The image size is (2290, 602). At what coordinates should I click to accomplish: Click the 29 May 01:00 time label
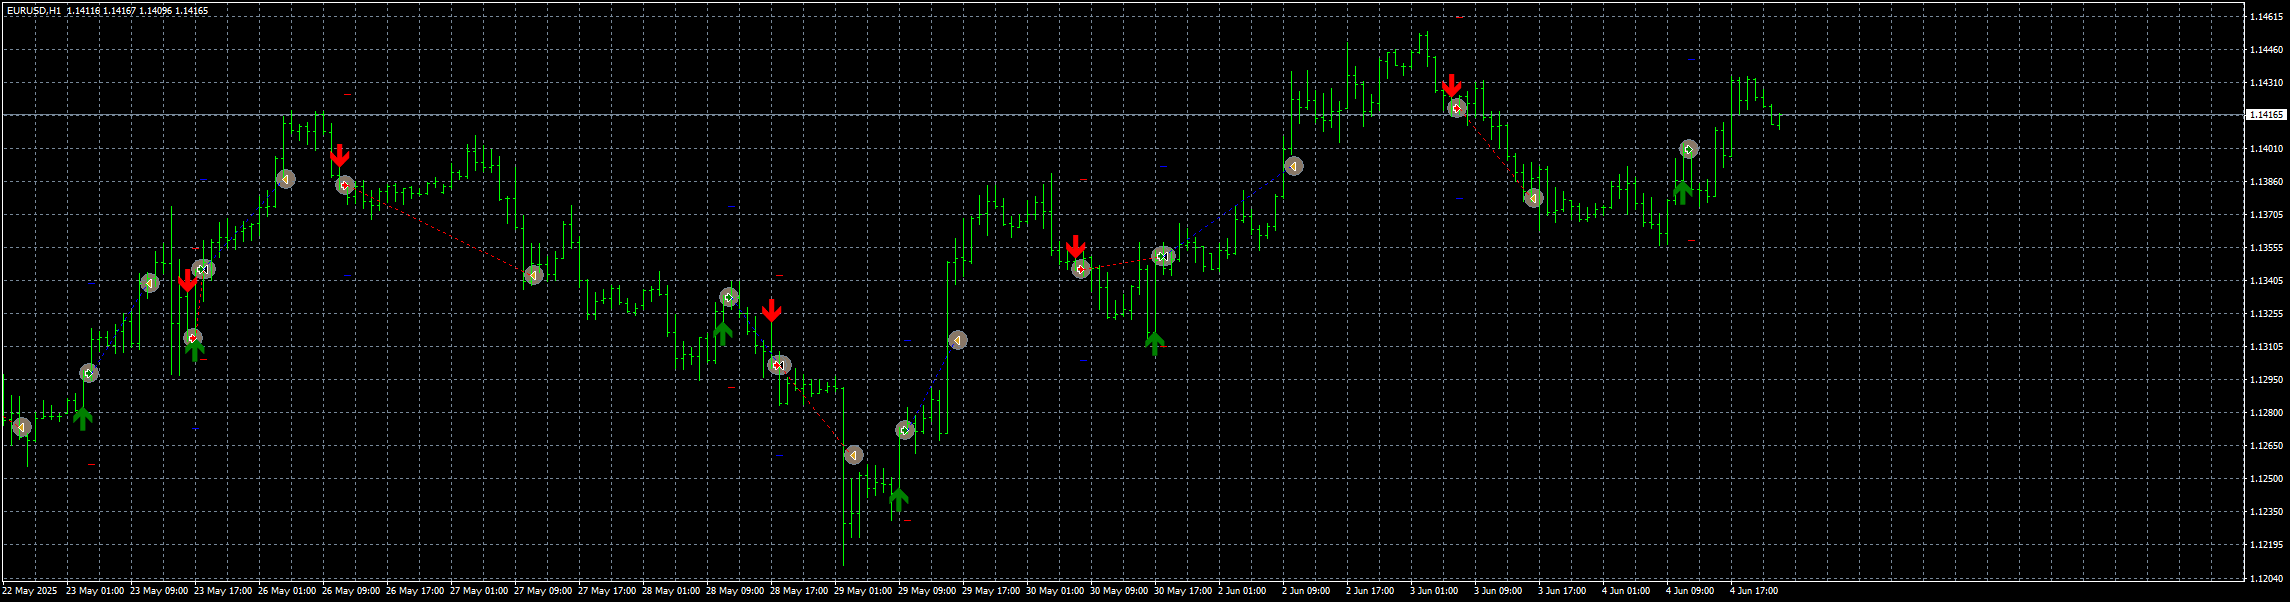(x=863, y=591)
